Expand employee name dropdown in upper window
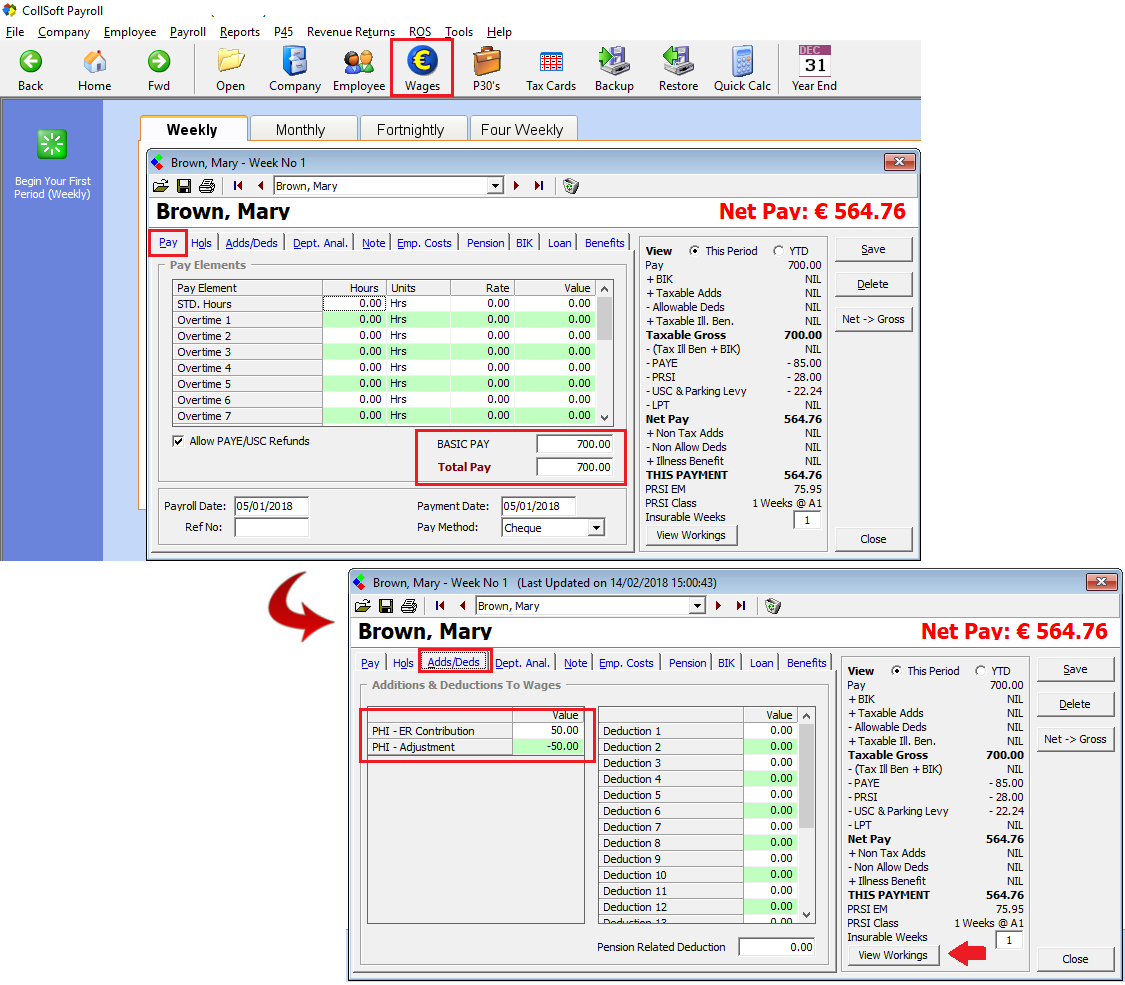This screenshot has height=985, width=1125. 495,186
